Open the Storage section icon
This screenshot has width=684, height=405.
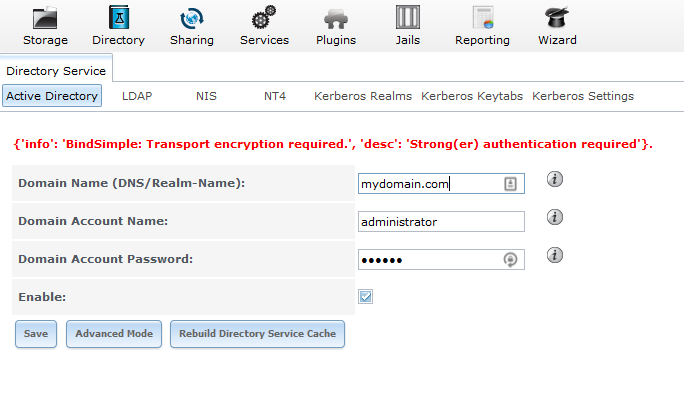[45, 18]
